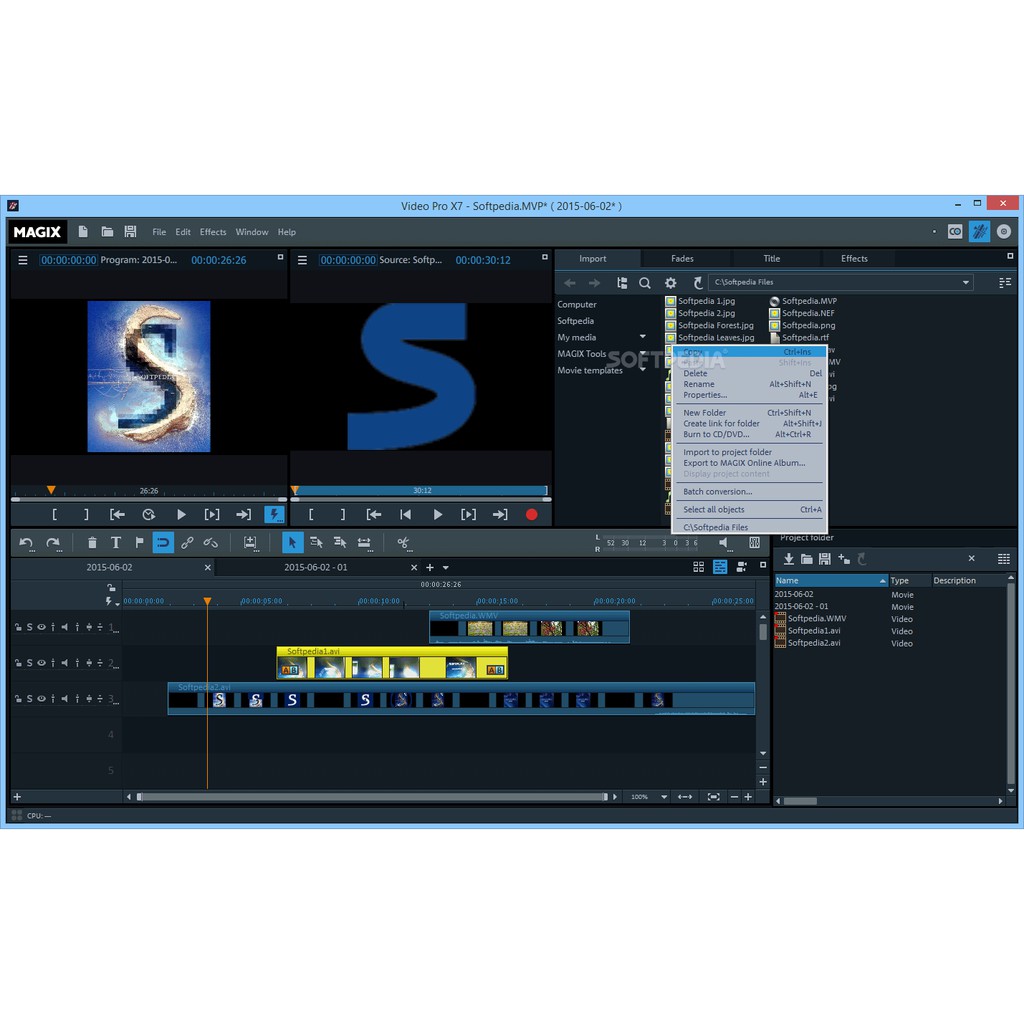1024x1024 pixels.
Task: Open the Effects menu in menu bar
Action: [x=213, y=232]
